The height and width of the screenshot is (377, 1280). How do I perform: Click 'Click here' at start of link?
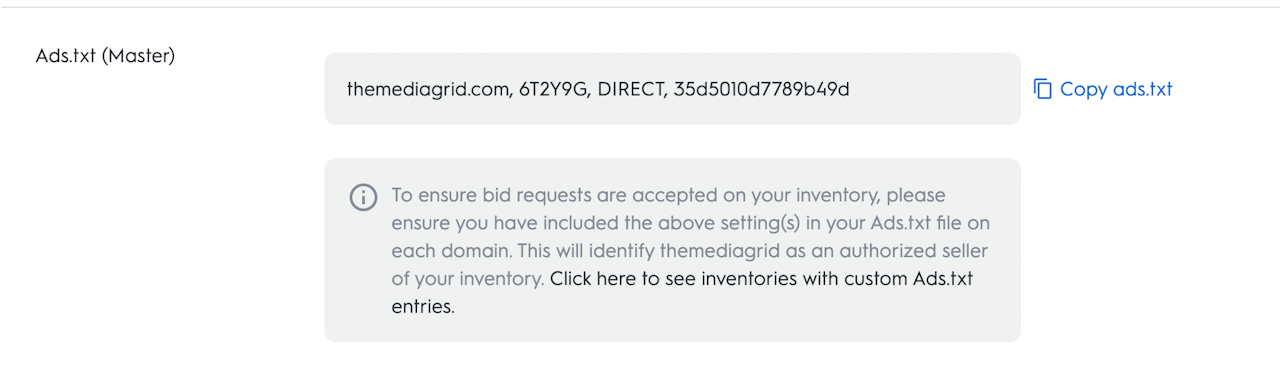593,279
